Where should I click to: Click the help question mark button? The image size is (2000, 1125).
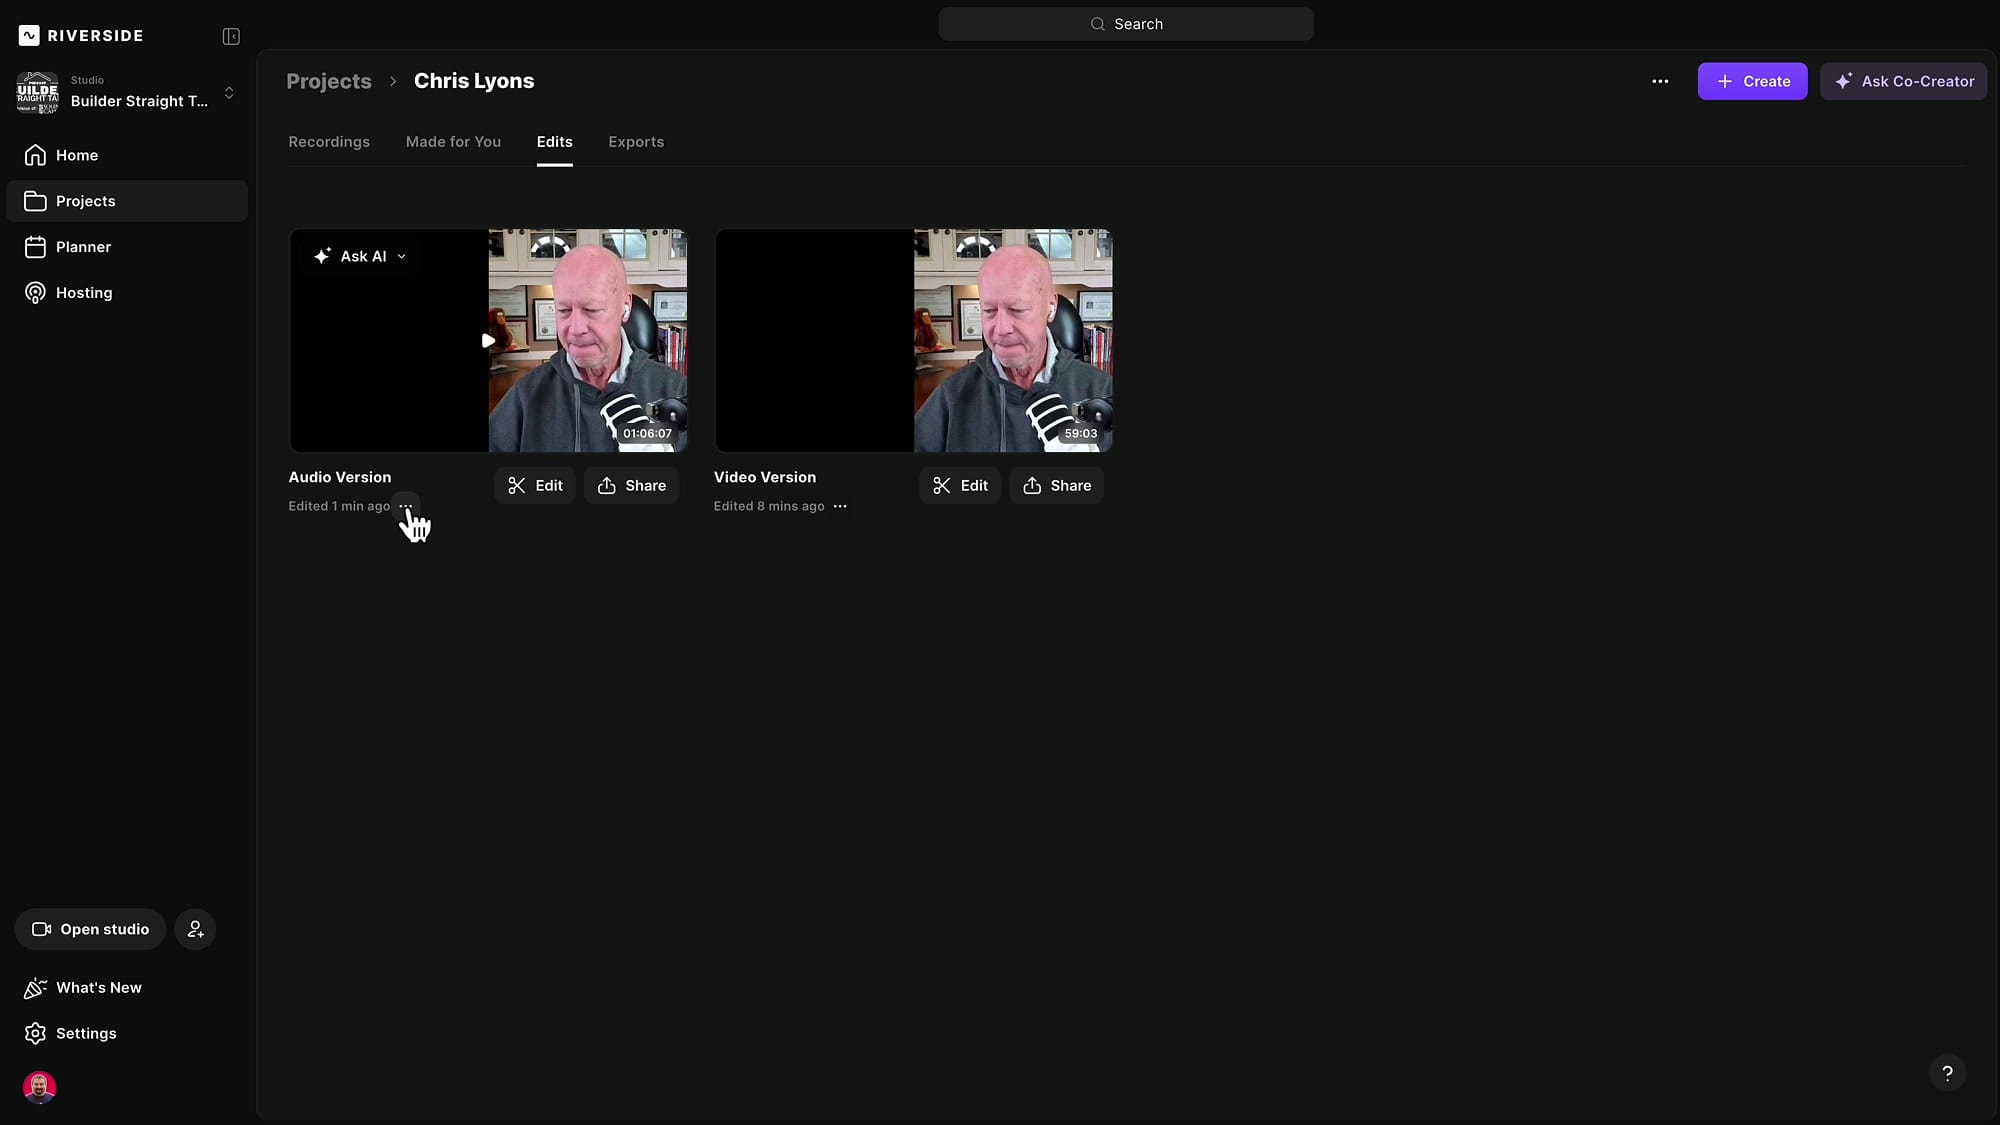[1947, 1072]
